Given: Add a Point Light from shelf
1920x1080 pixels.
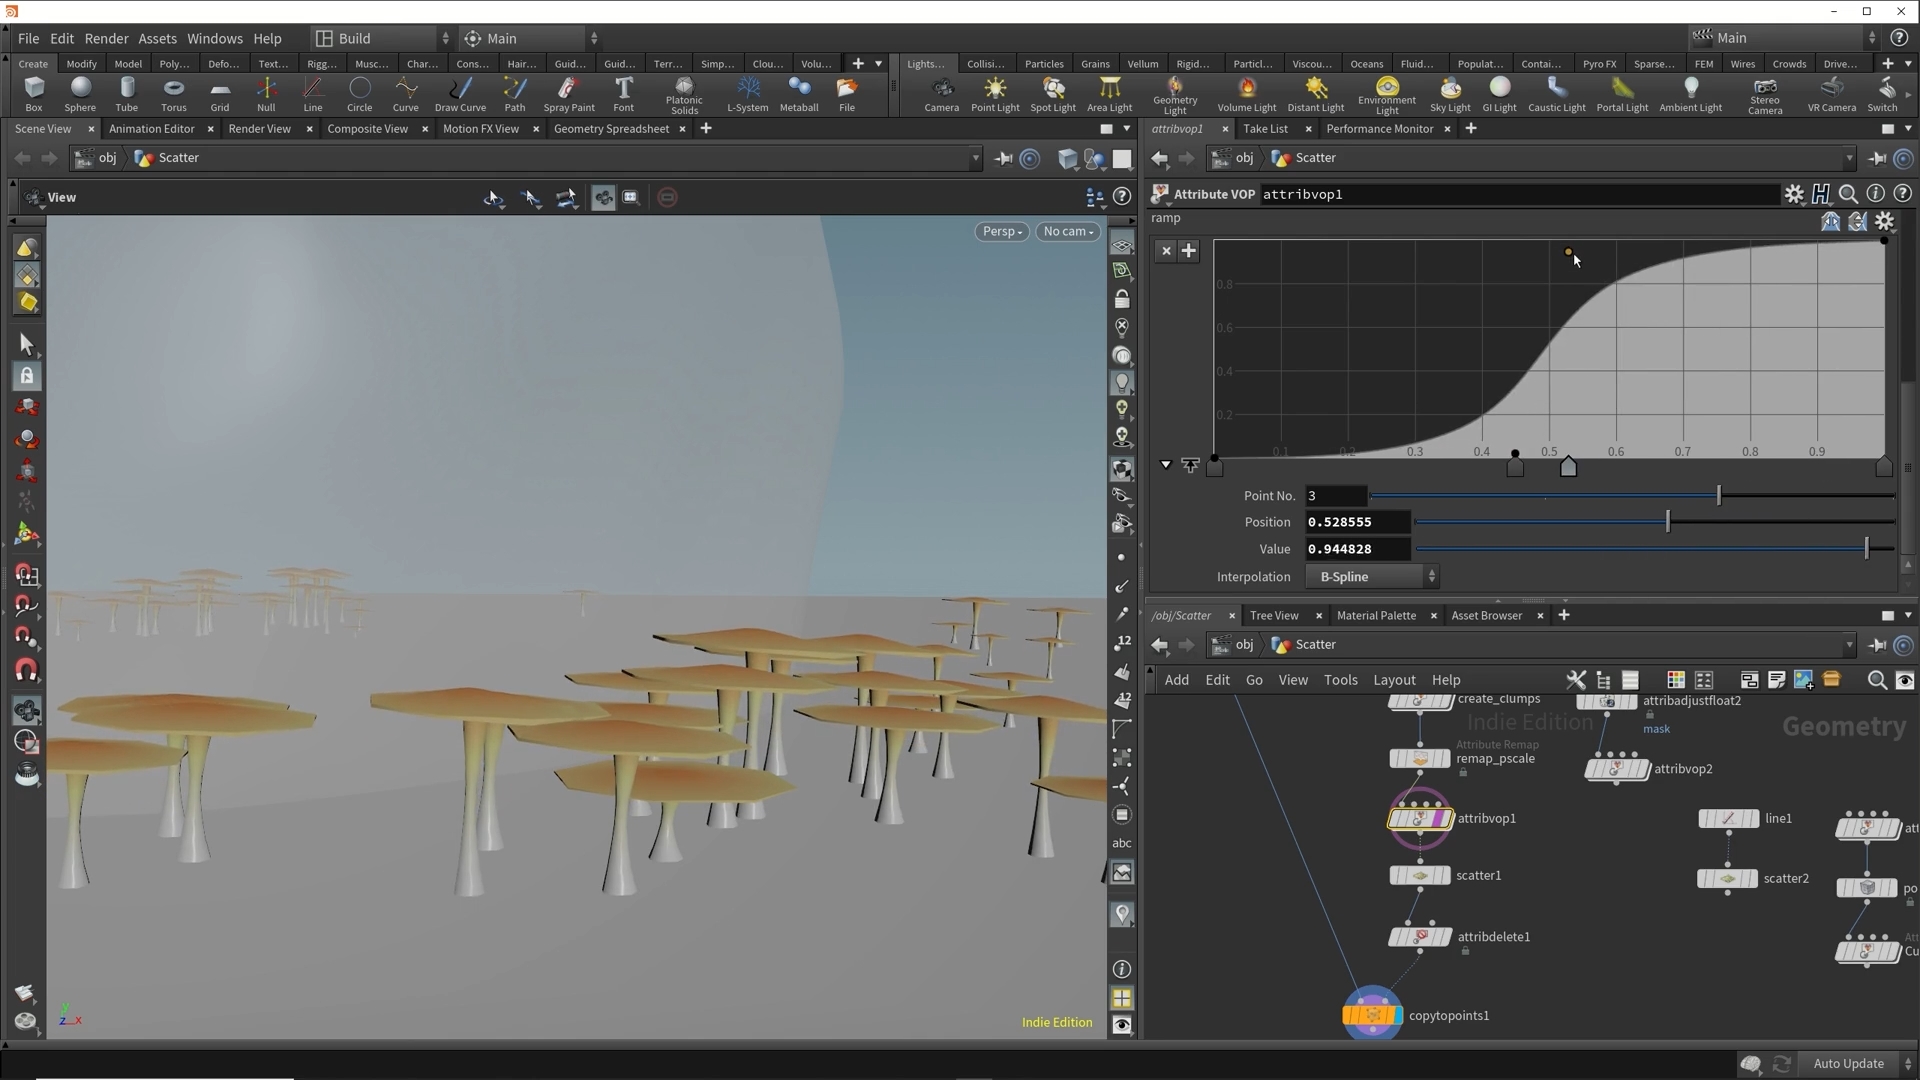Looking at the screenshot, I should click(995, 93).
